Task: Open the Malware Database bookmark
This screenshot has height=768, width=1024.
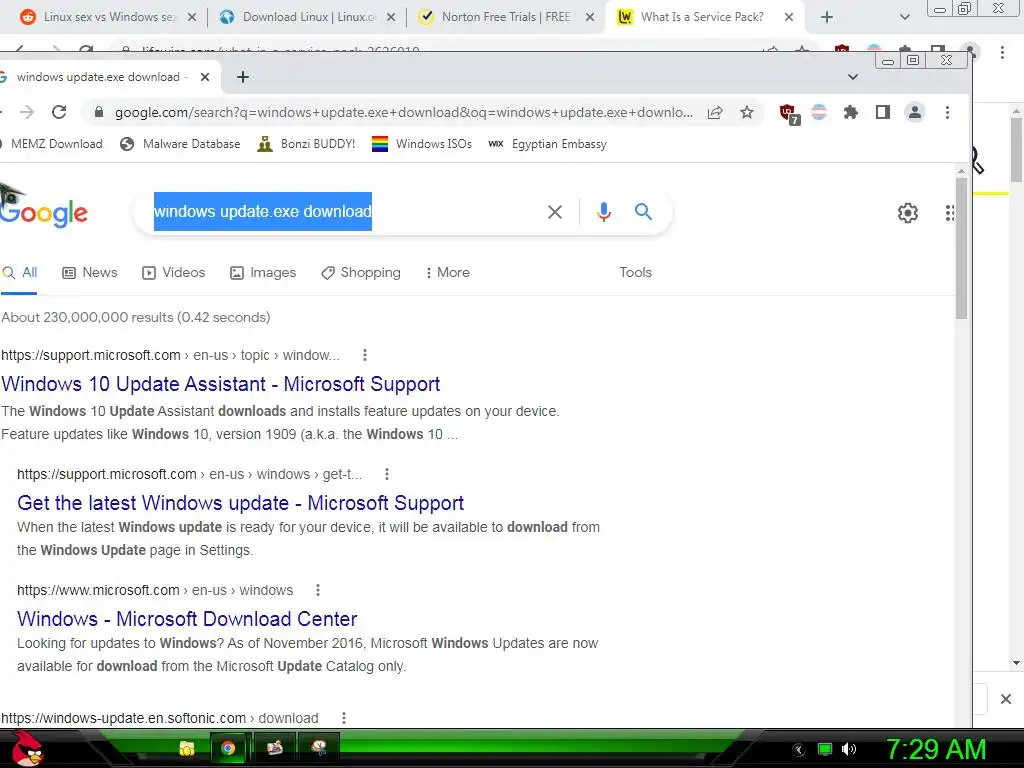Action: click(x=180, y=144)
